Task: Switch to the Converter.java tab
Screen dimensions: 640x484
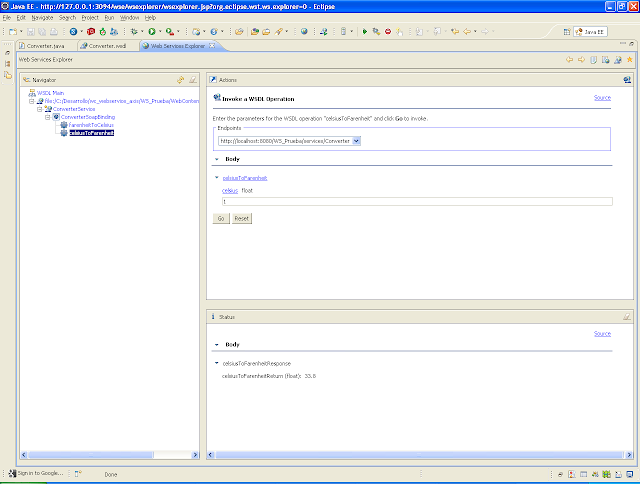Action: point(45,46)
